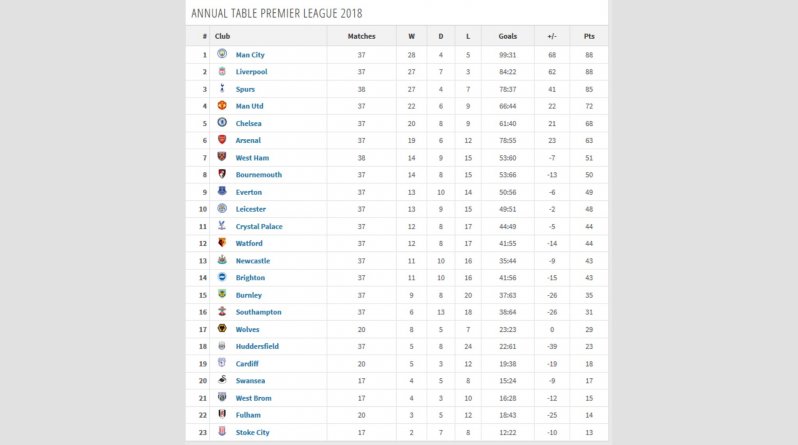Click the Man Utd red crest icon

click(222, 105)
